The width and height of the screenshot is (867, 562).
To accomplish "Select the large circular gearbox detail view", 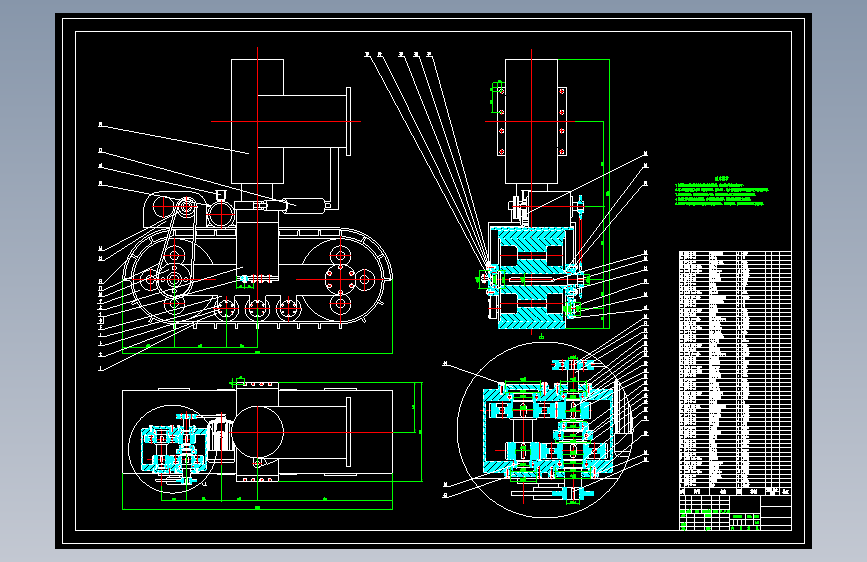I will coord(545,430).
